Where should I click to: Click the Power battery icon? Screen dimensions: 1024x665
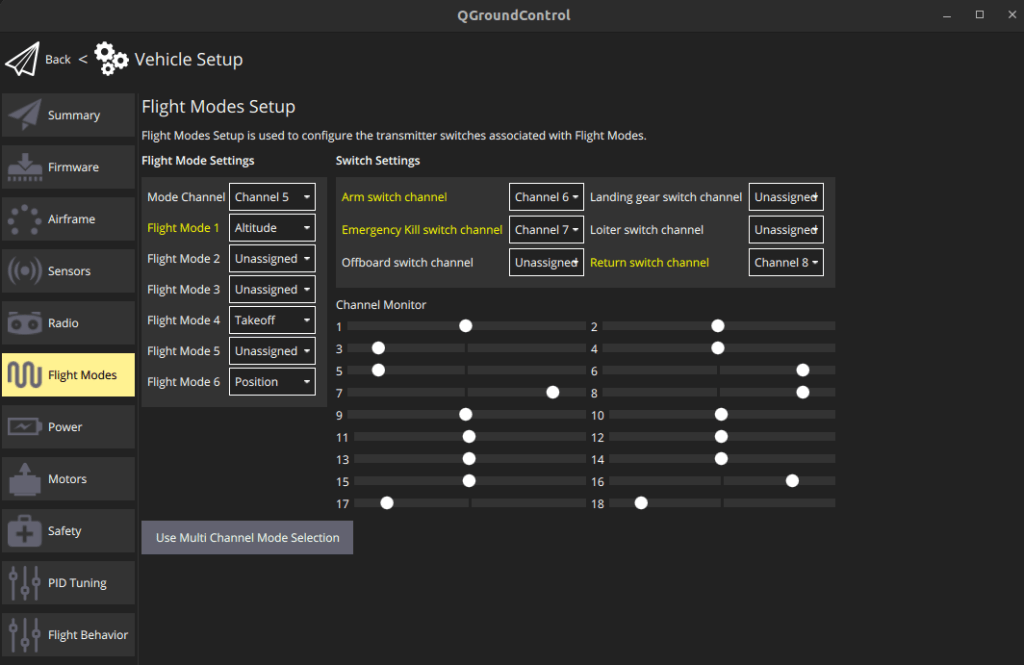(x=25, y=428)
